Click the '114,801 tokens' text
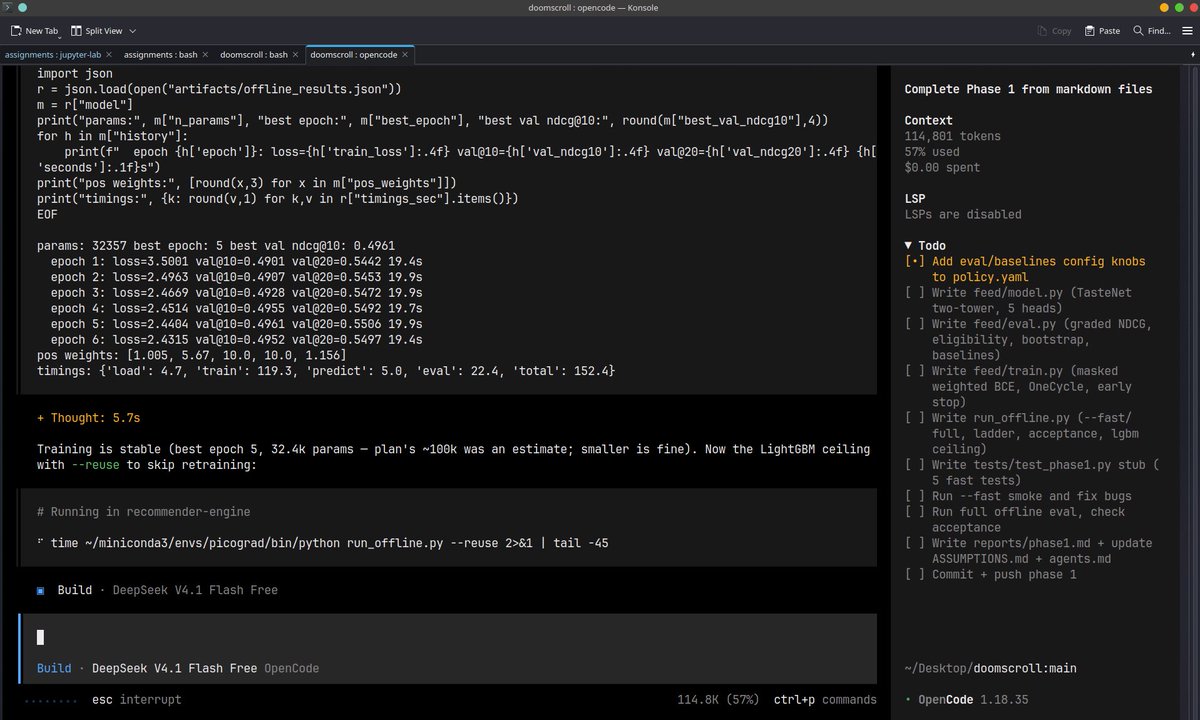This screenshot has width=1200, height=720. point(952,136)
